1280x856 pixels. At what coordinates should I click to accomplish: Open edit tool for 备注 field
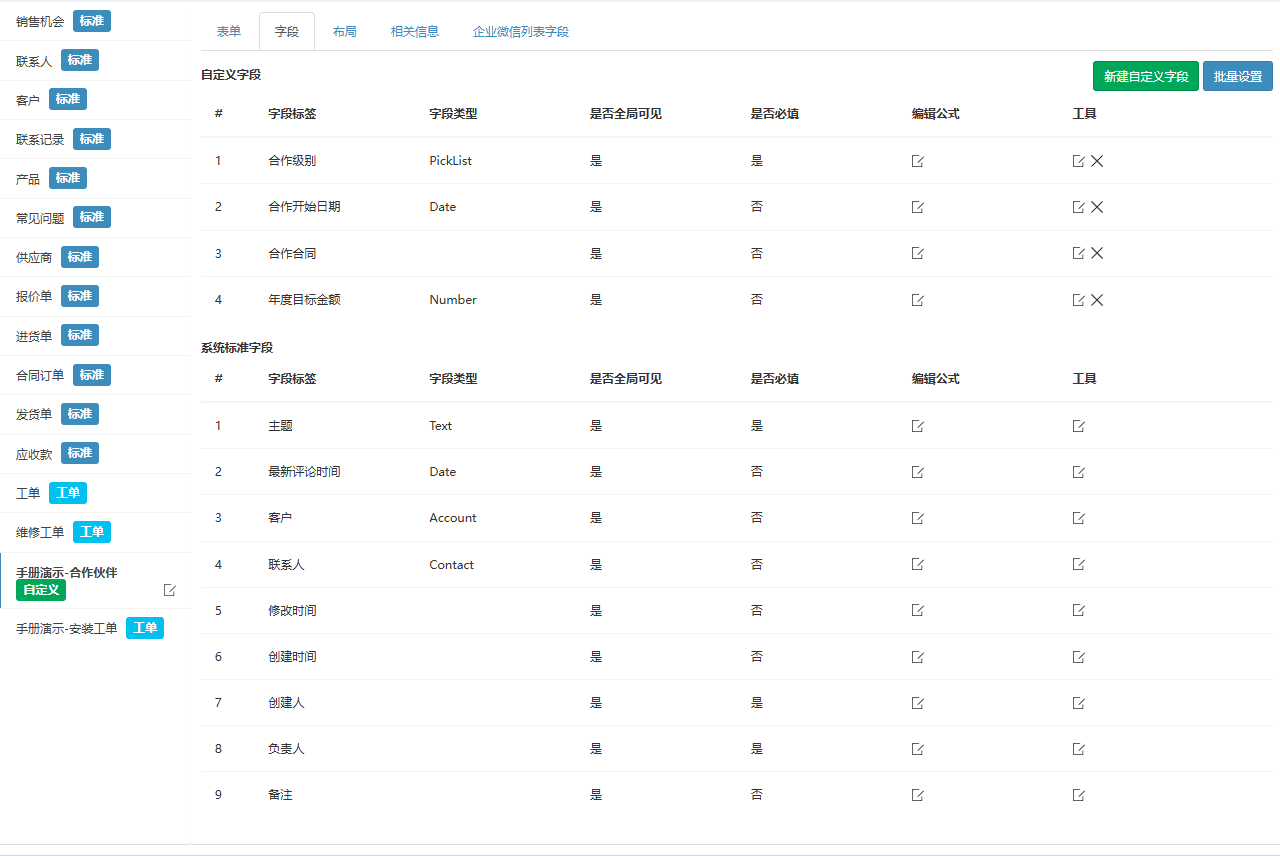tap(1078, 795)
